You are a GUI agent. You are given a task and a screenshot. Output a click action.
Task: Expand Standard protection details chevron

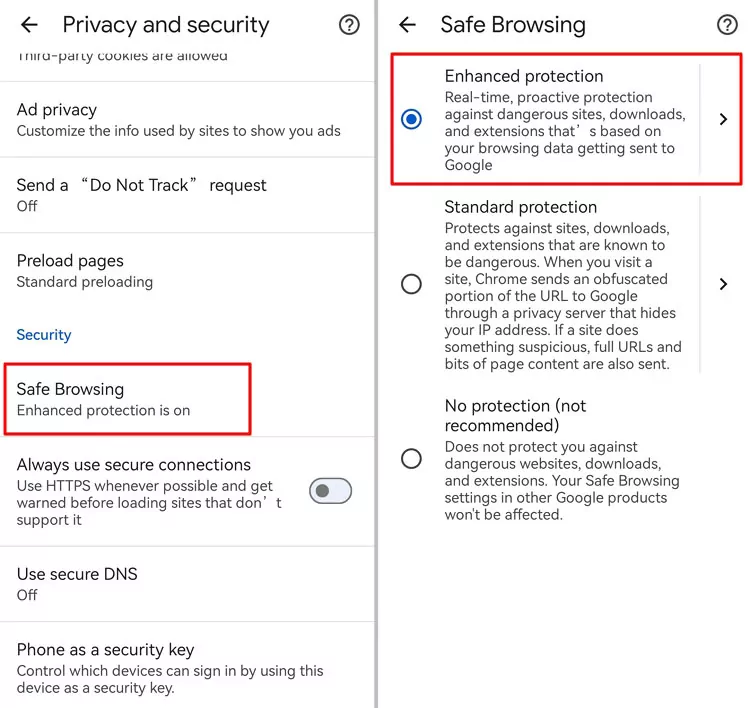723,284
